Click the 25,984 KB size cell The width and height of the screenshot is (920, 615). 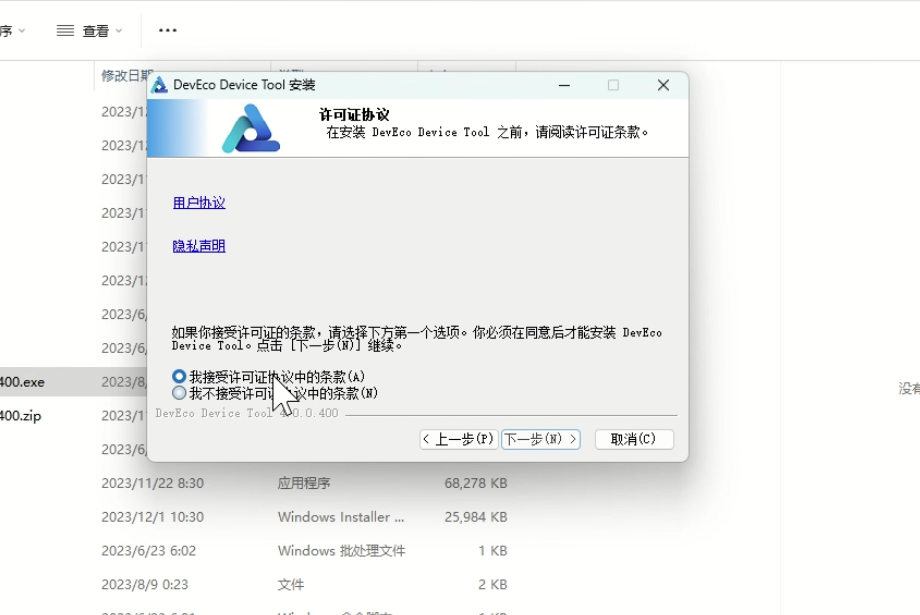[x=476, y=517]
